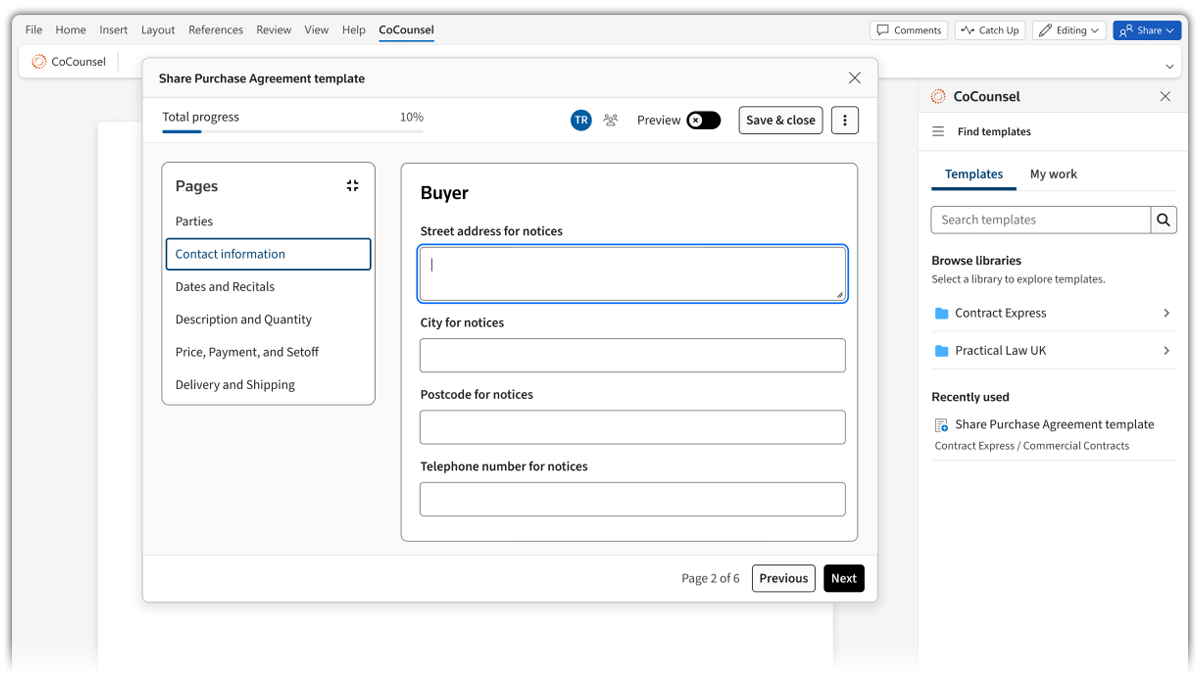Click the Total progress bar
1200x676 pixels.
pos(292,131)
